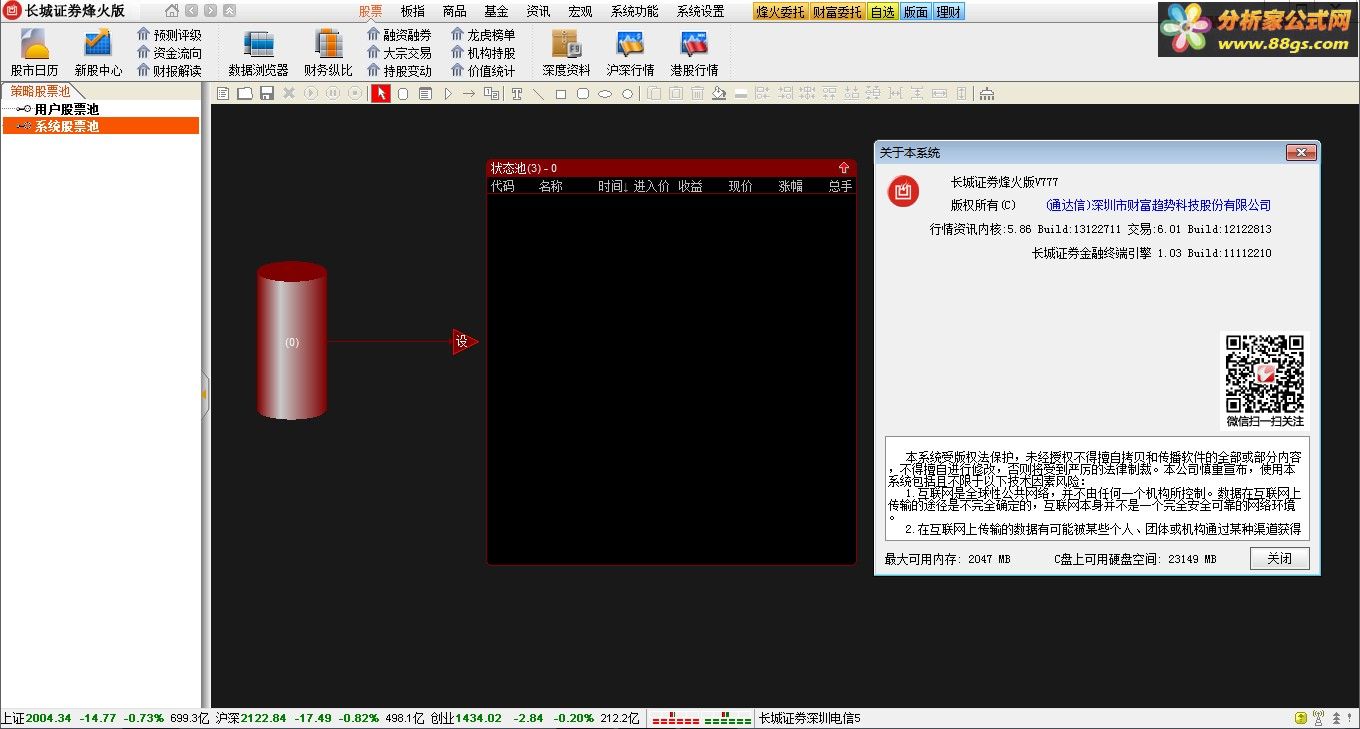Click the 财富委托 button
The width and height of the screenshot is (1360, 729).
click(x=837, y=12)
